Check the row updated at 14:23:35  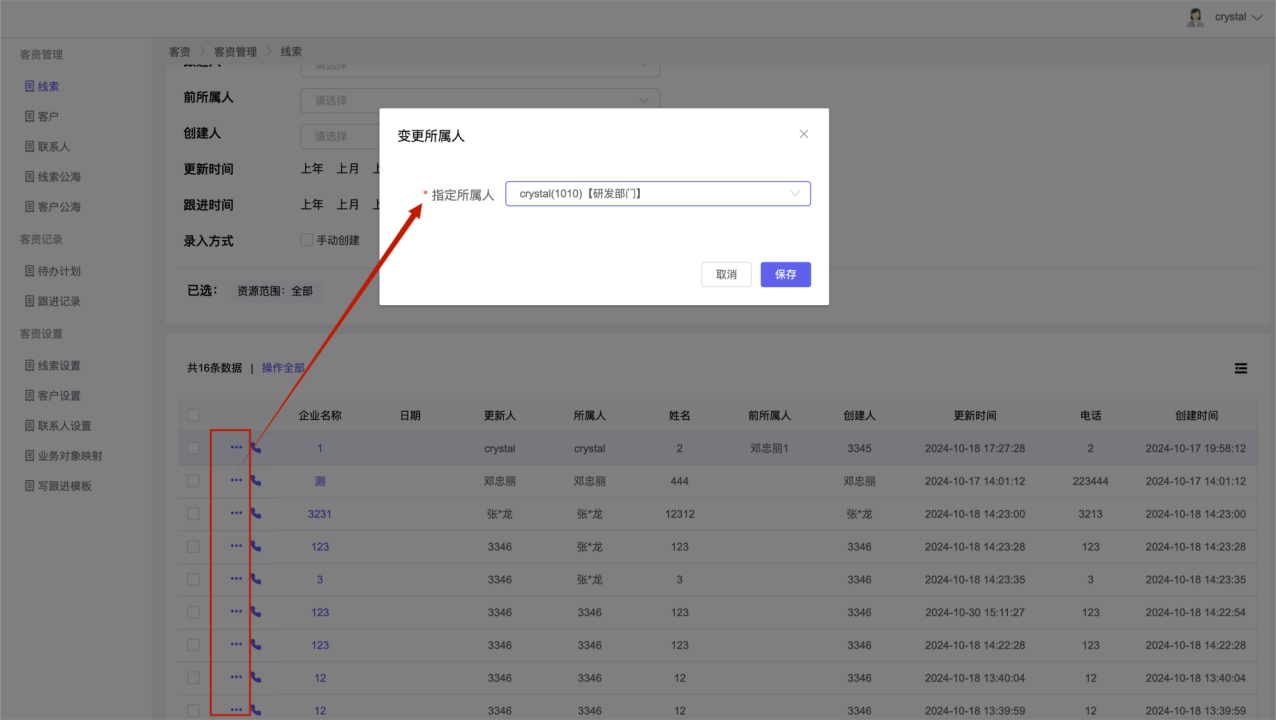click(193, 579)
